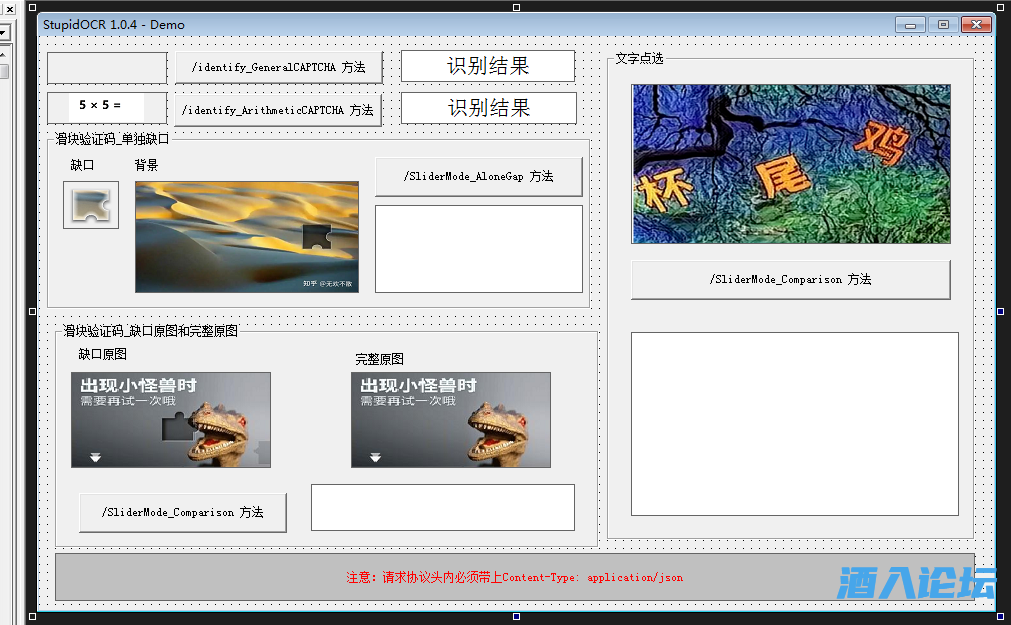Maximize the StupidOCR Demo window
Viewport: 1011px width, 625px height.
942,25
